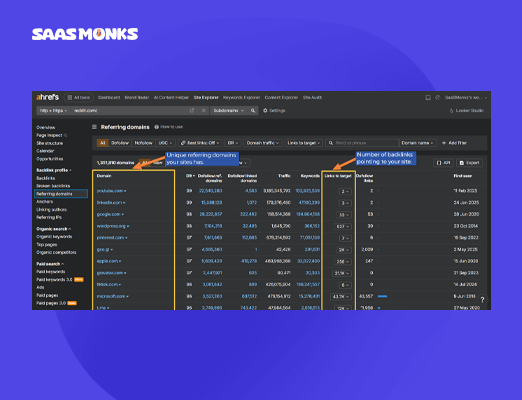Open the UGC filter dropdown

pos(165,143)
